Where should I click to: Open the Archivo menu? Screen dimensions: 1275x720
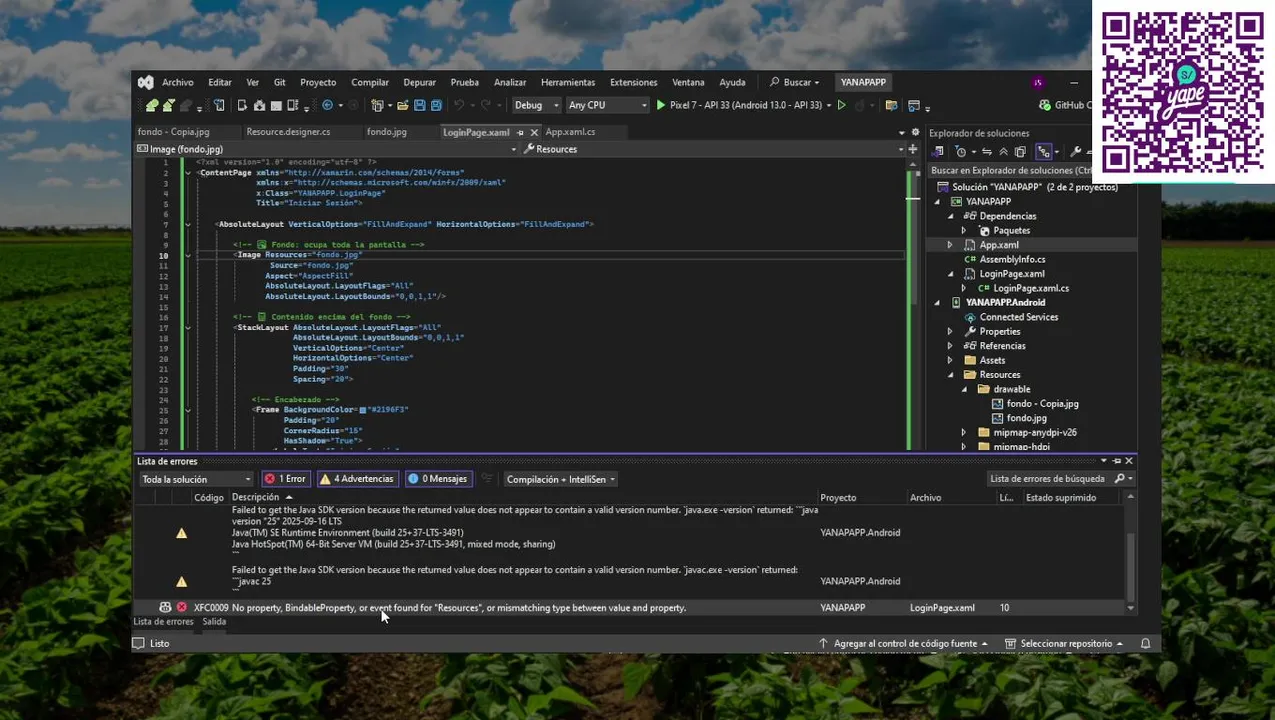coord(177,82)
